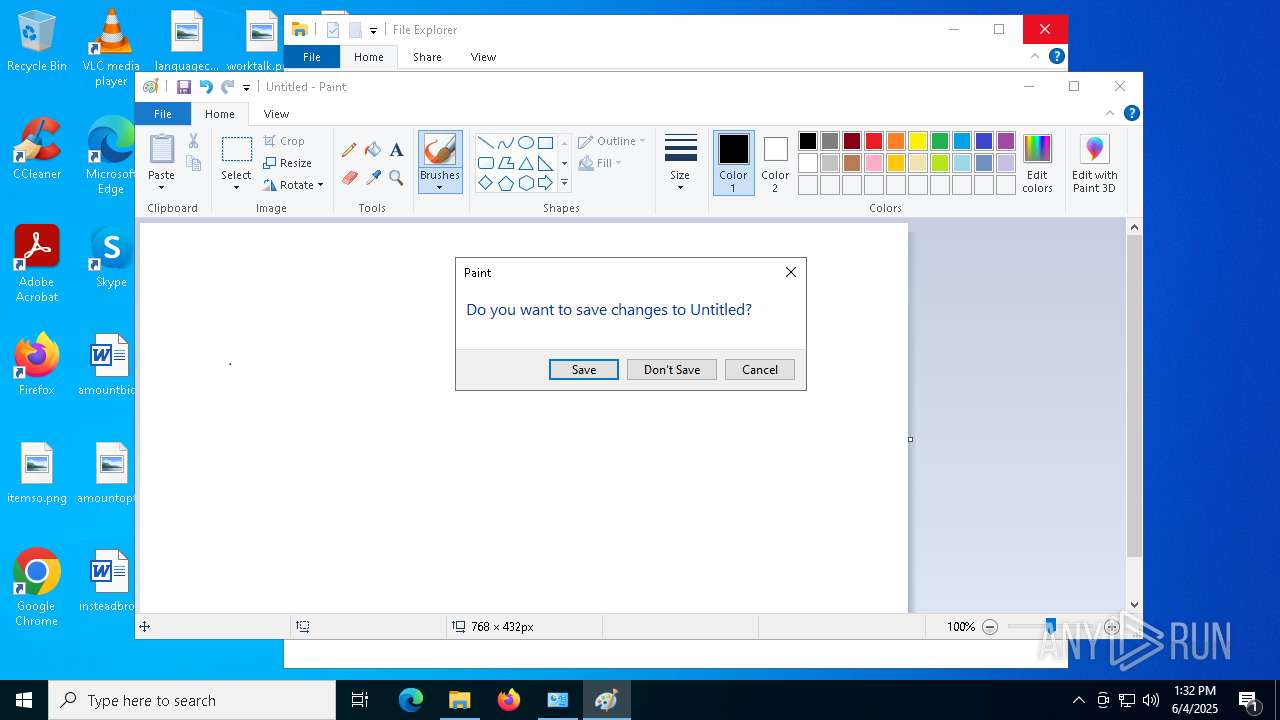
Task: Click the Copy icon in Clipboard group
Action: [x=194, y=163]
